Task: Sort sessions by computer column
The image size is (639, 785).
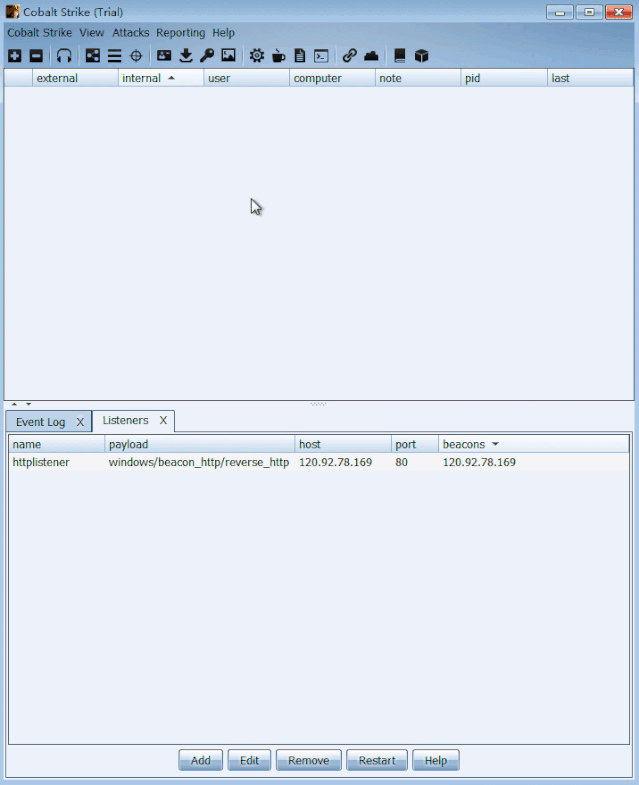Action: (332, 78)
